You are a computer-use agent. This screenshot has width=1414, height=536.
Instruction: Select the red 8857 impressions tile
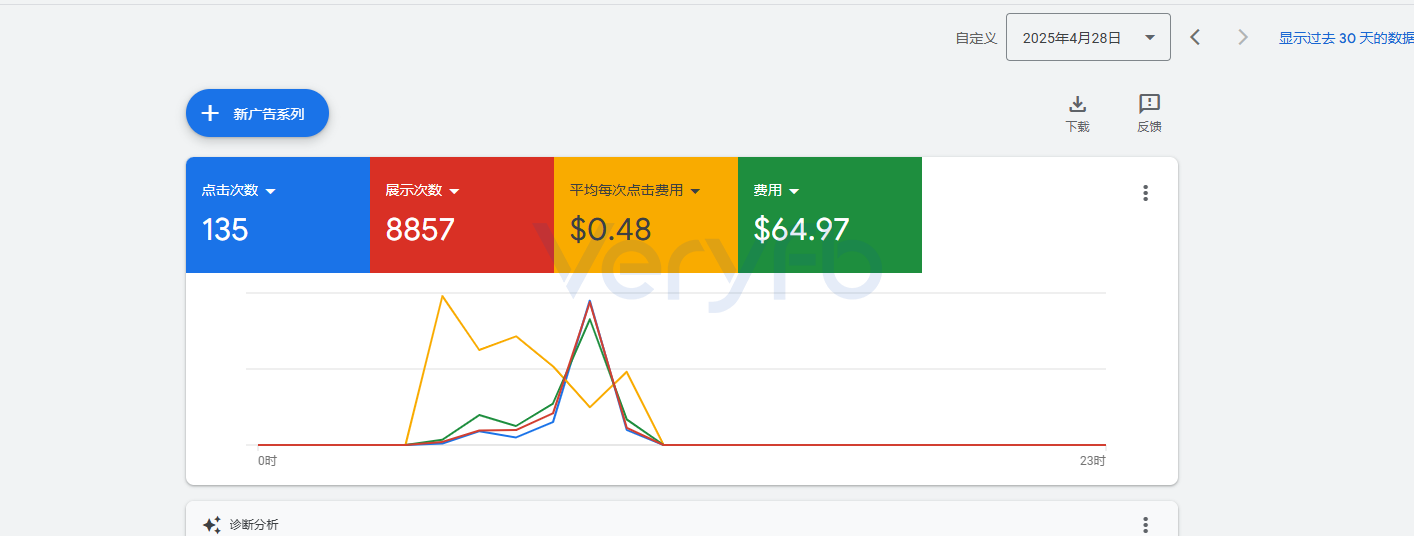tap(462, 215)
